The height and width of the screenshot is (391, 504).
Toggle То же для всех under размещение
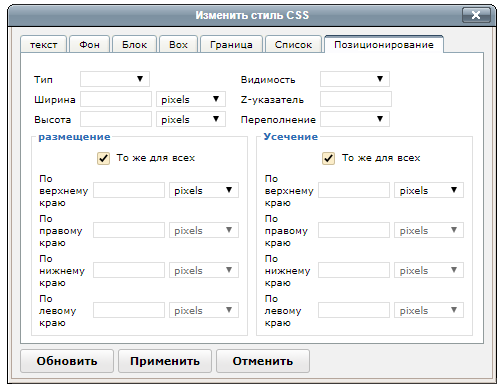[103, 158]
